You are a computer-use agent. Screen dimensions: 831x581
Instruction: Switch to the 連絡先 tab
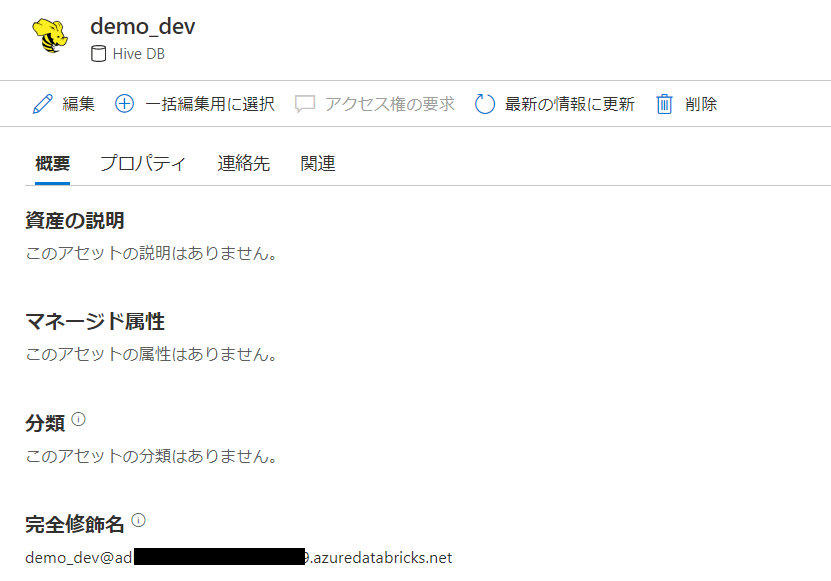[243, 163]
